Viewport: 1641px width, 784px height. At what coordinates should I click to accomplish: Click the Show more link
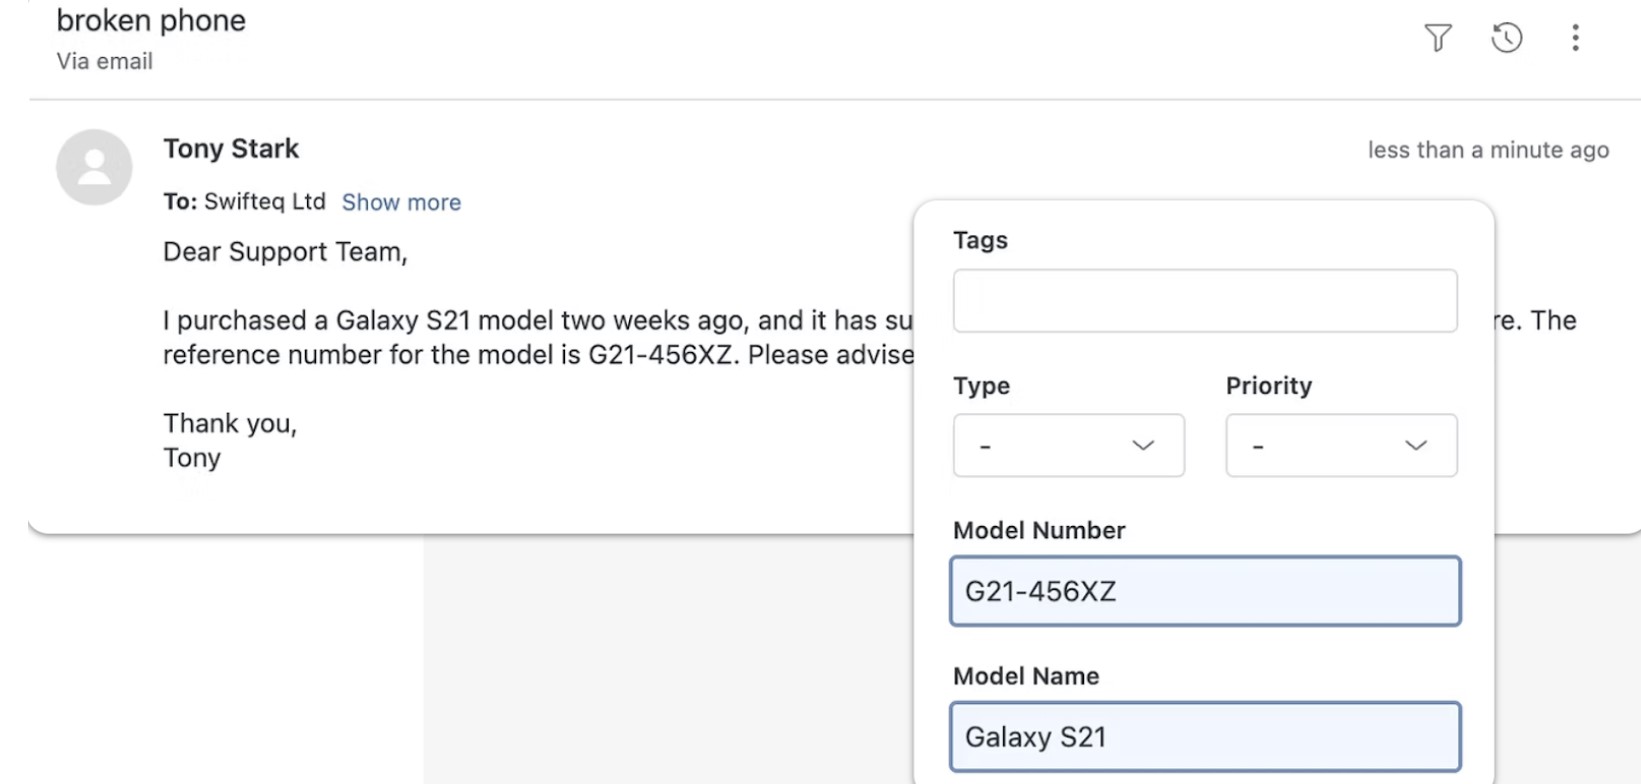pyautogui.click(x=401, y=202)
